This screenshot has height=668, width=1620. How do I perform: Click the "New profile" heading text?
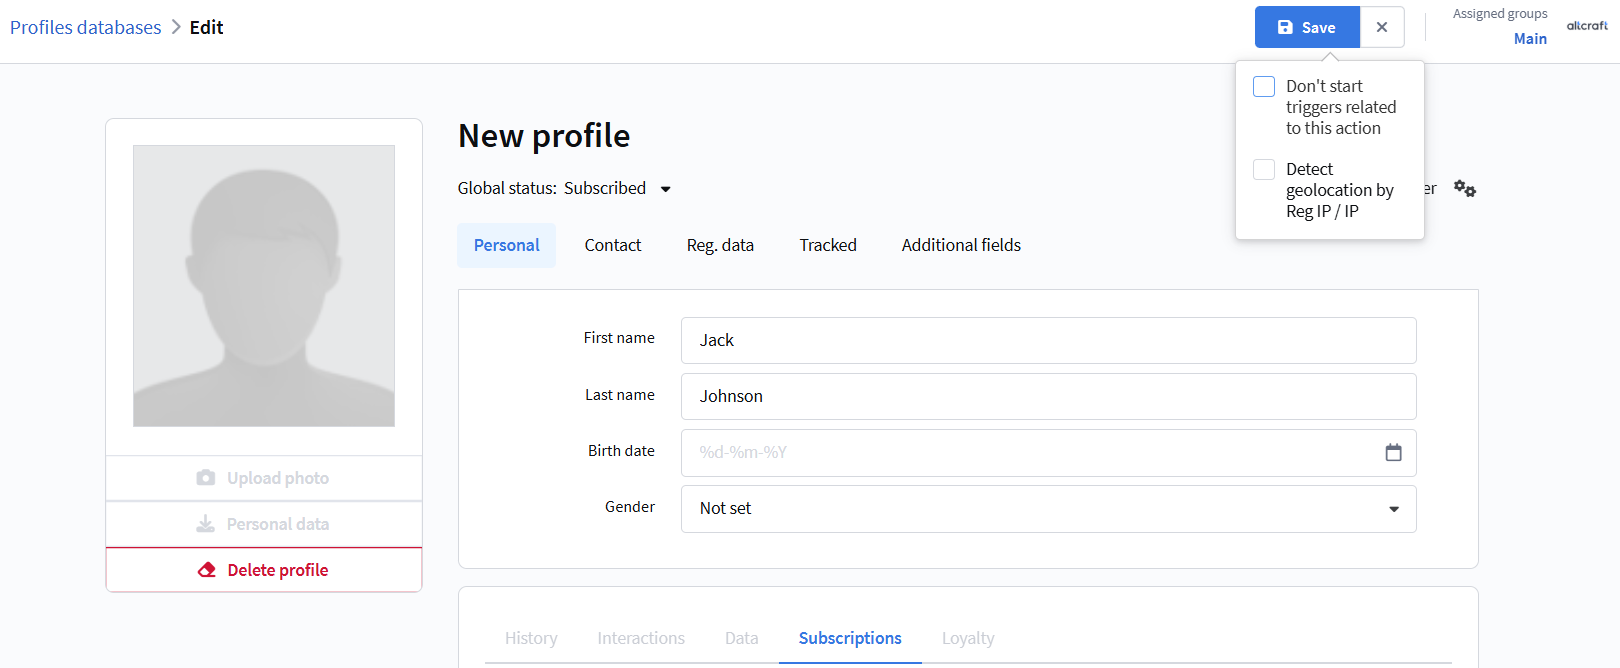544,136
